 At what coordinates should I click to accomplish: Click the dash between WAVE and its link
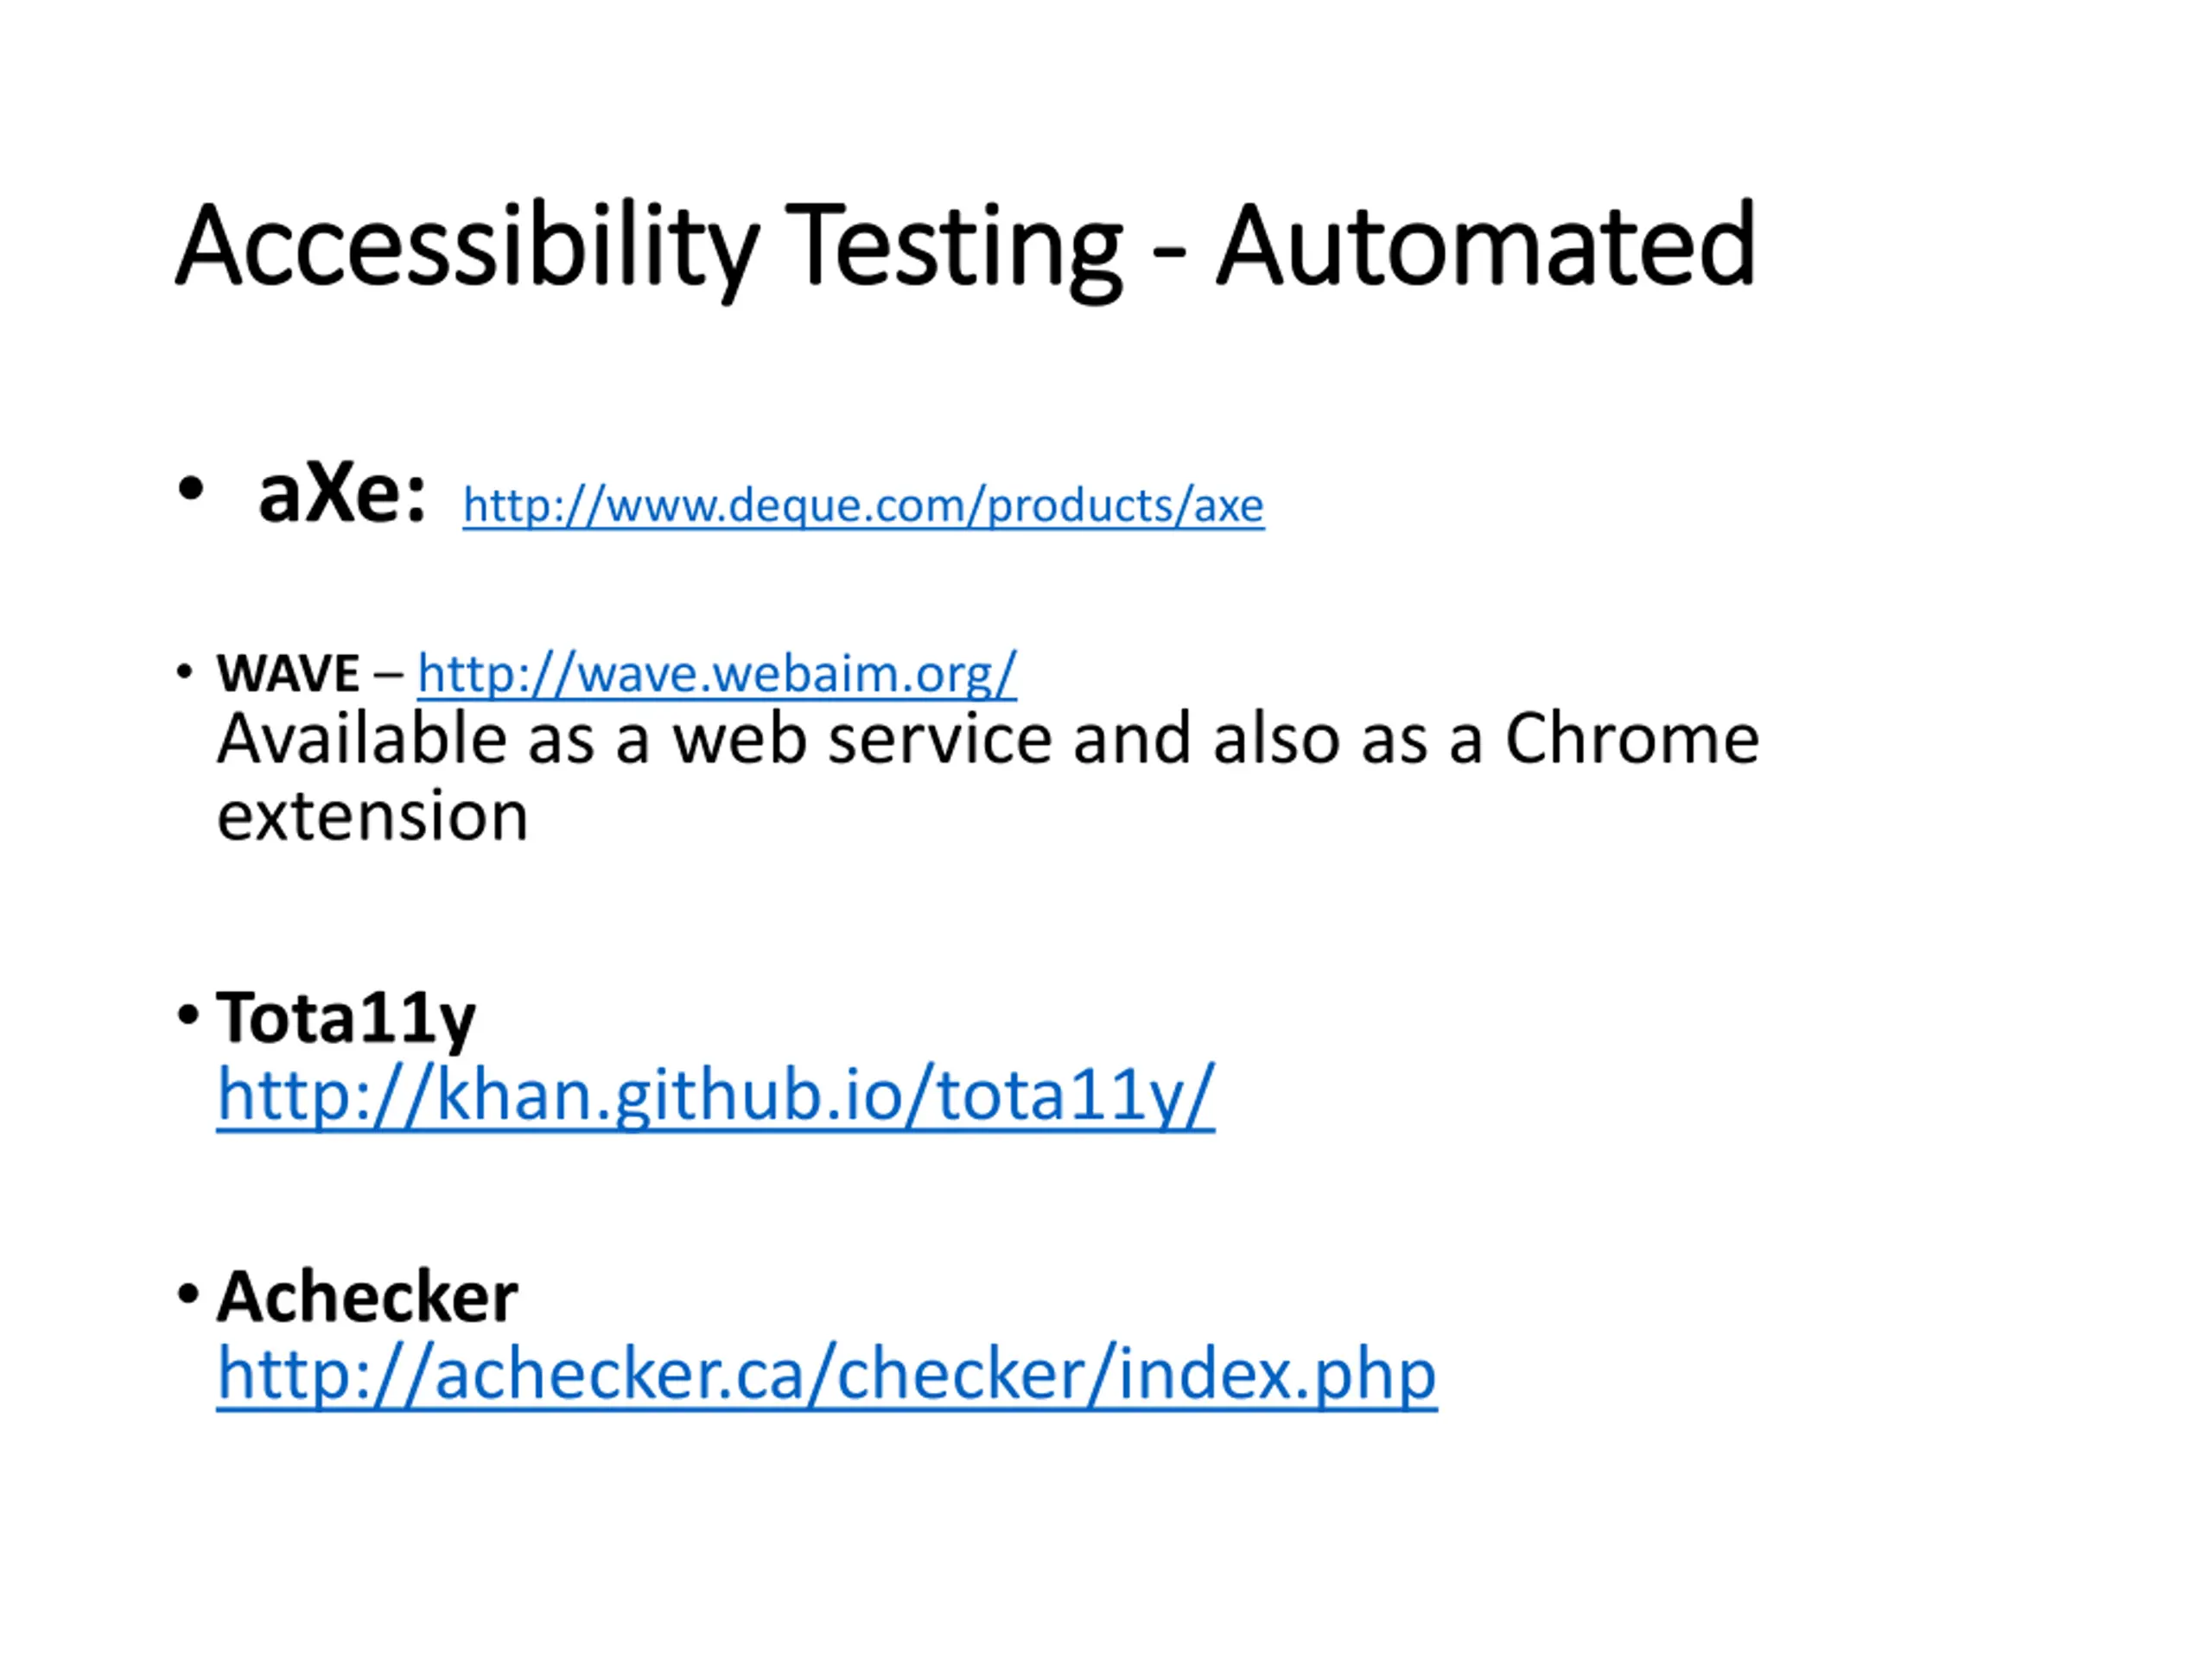tap(388, 674)
